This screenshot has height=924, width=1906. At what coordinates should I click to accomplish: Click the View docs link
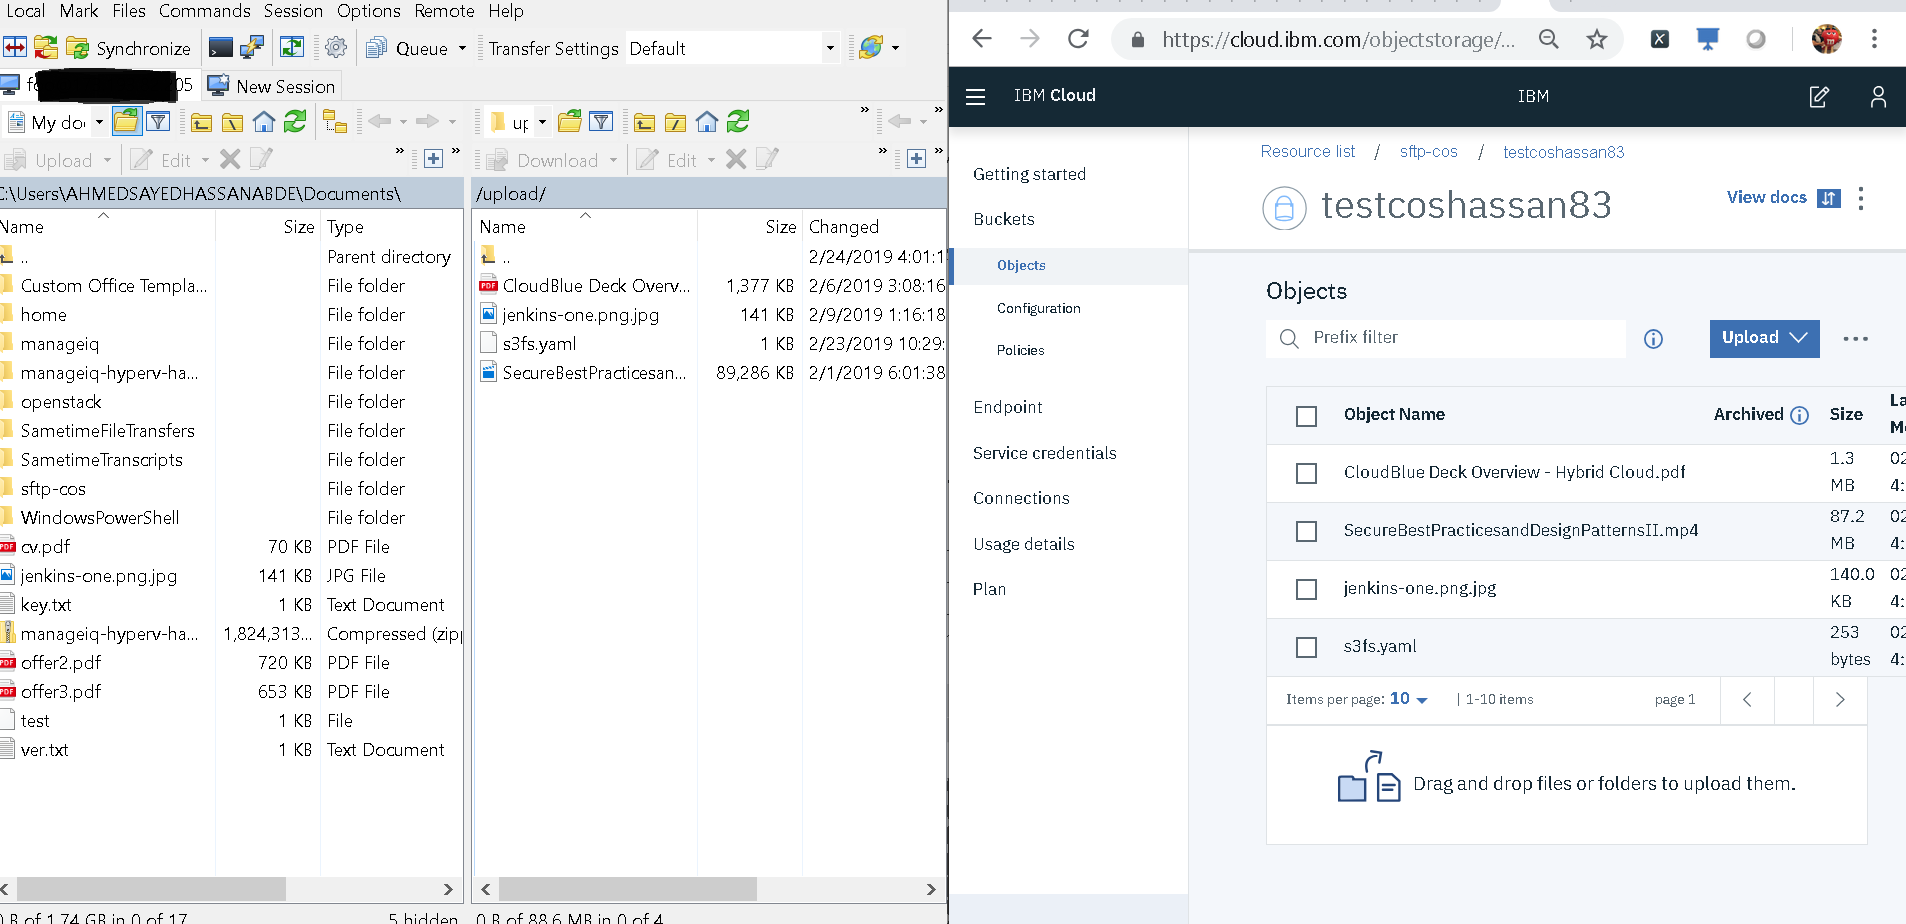point(1767,197)
